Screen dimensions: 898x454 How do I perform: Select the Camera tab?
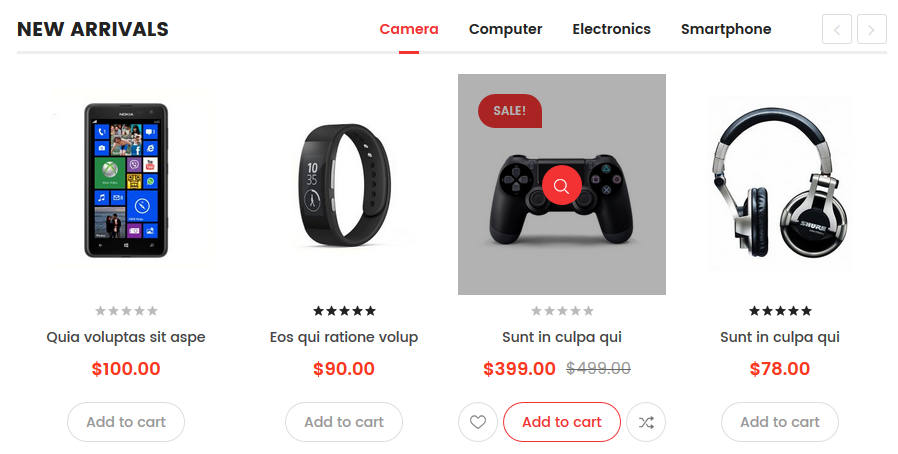click(x=409, y=29)
